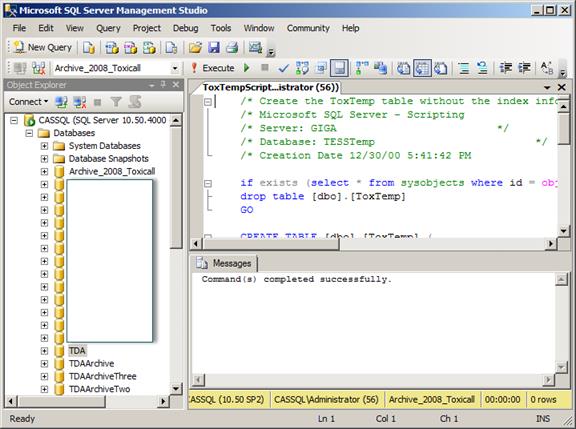This screenshot has height=429, width=576.
Task: Click the Disconnect icon in Object Explorer
Action: [x=79, y=102]
